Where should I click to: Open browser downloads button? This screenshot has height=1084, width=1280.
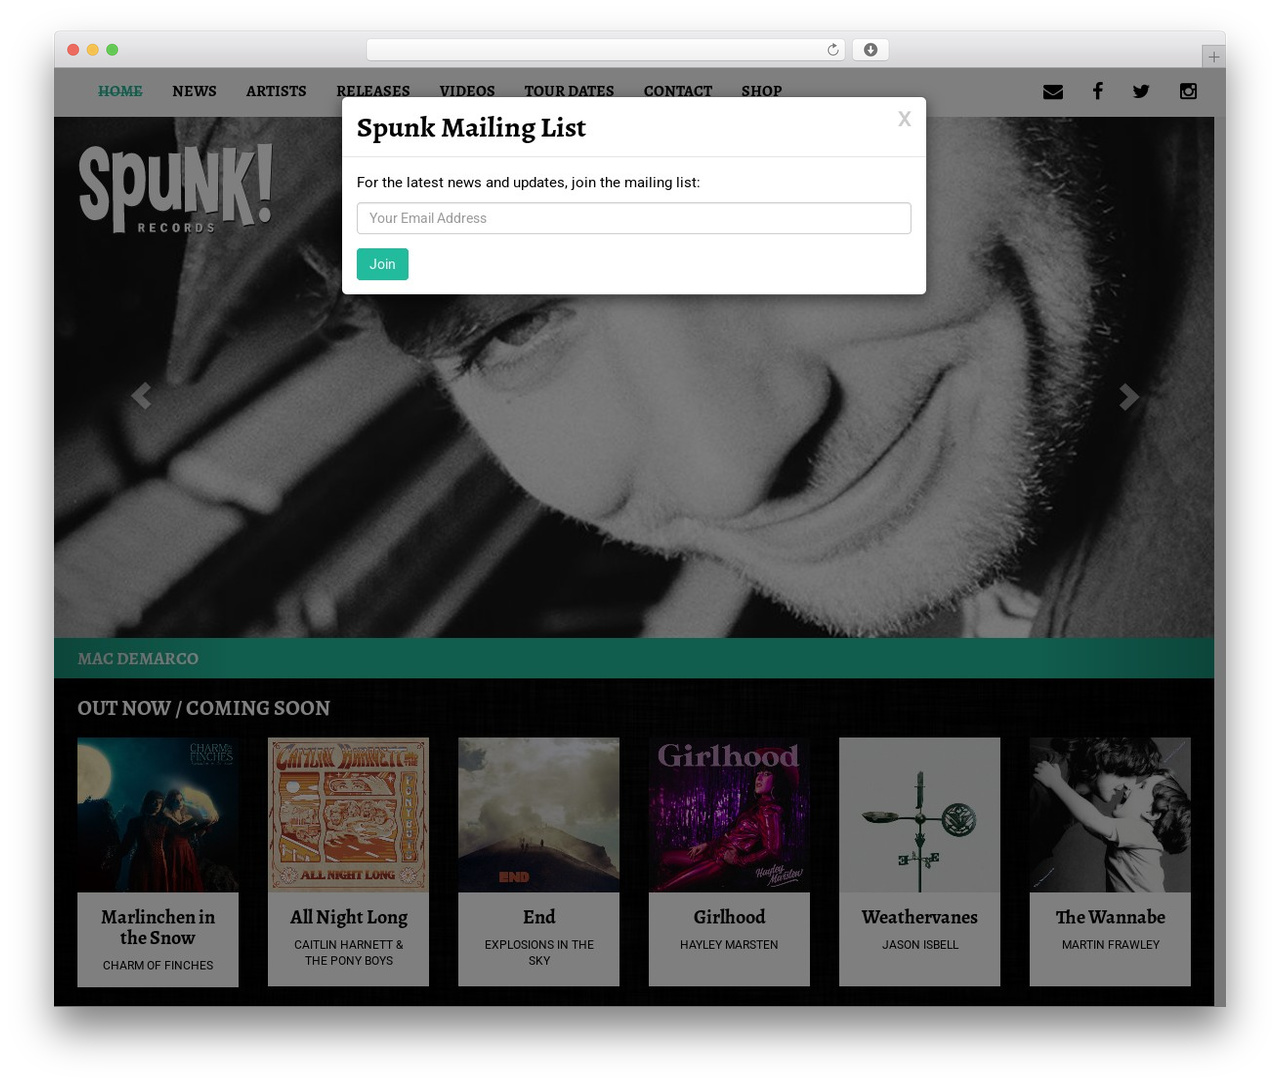(870, 50)
